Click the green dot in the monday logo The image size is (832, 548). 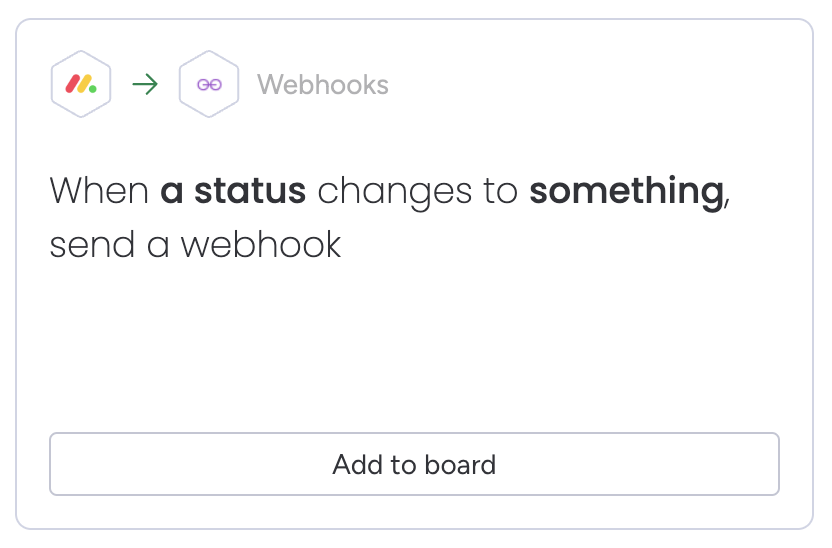93,89
